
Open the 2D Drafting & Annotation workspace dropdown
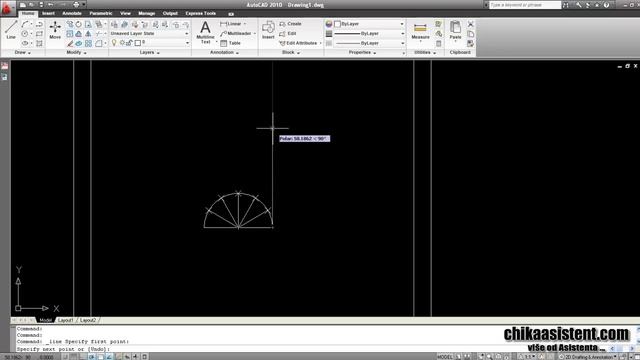tap(588, 357)
